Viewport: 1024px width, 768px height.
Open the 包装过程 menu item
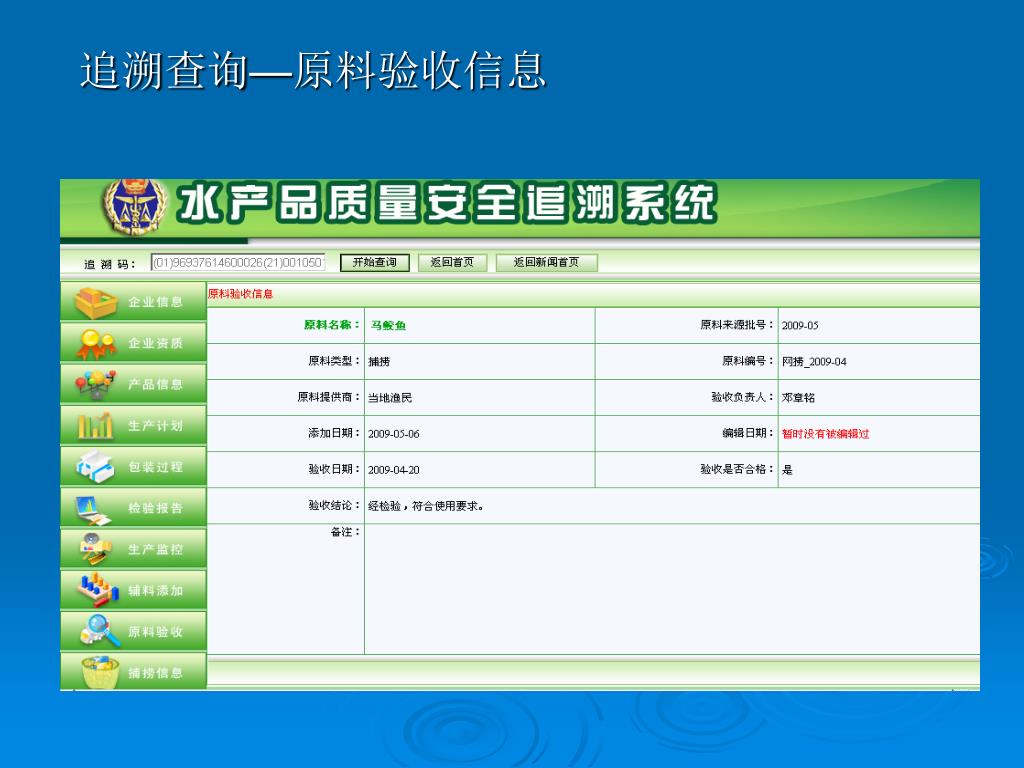[x=133, y=466]
